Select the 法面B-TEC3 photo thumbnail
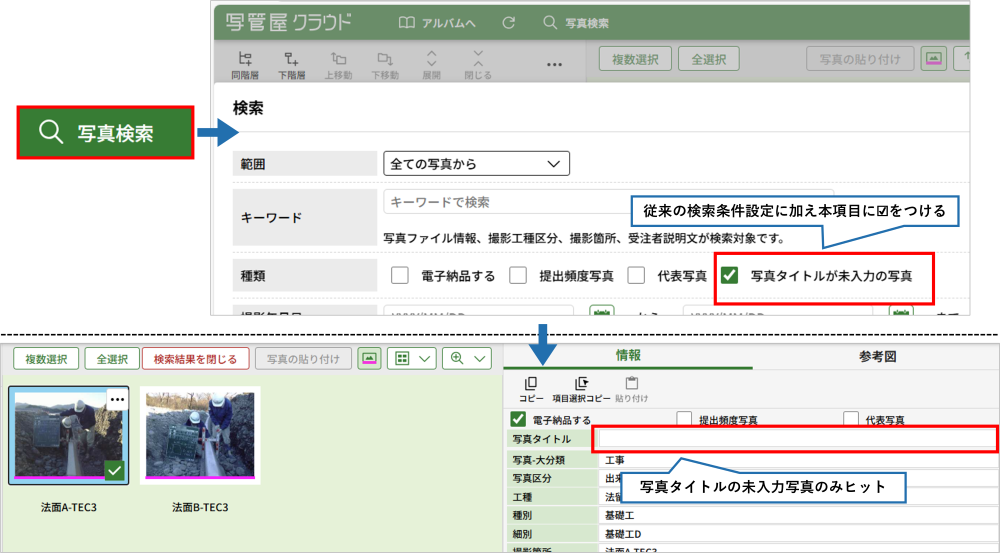The height and width of the screenshot is (553, 1000). tap(200, 435)
